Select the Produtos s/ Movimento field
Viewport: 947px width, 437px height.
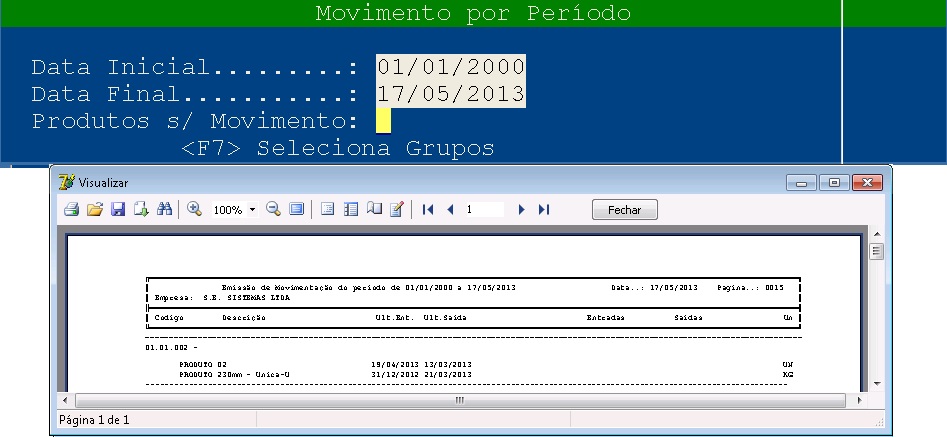pyautogui.click(x=383, y=121)
